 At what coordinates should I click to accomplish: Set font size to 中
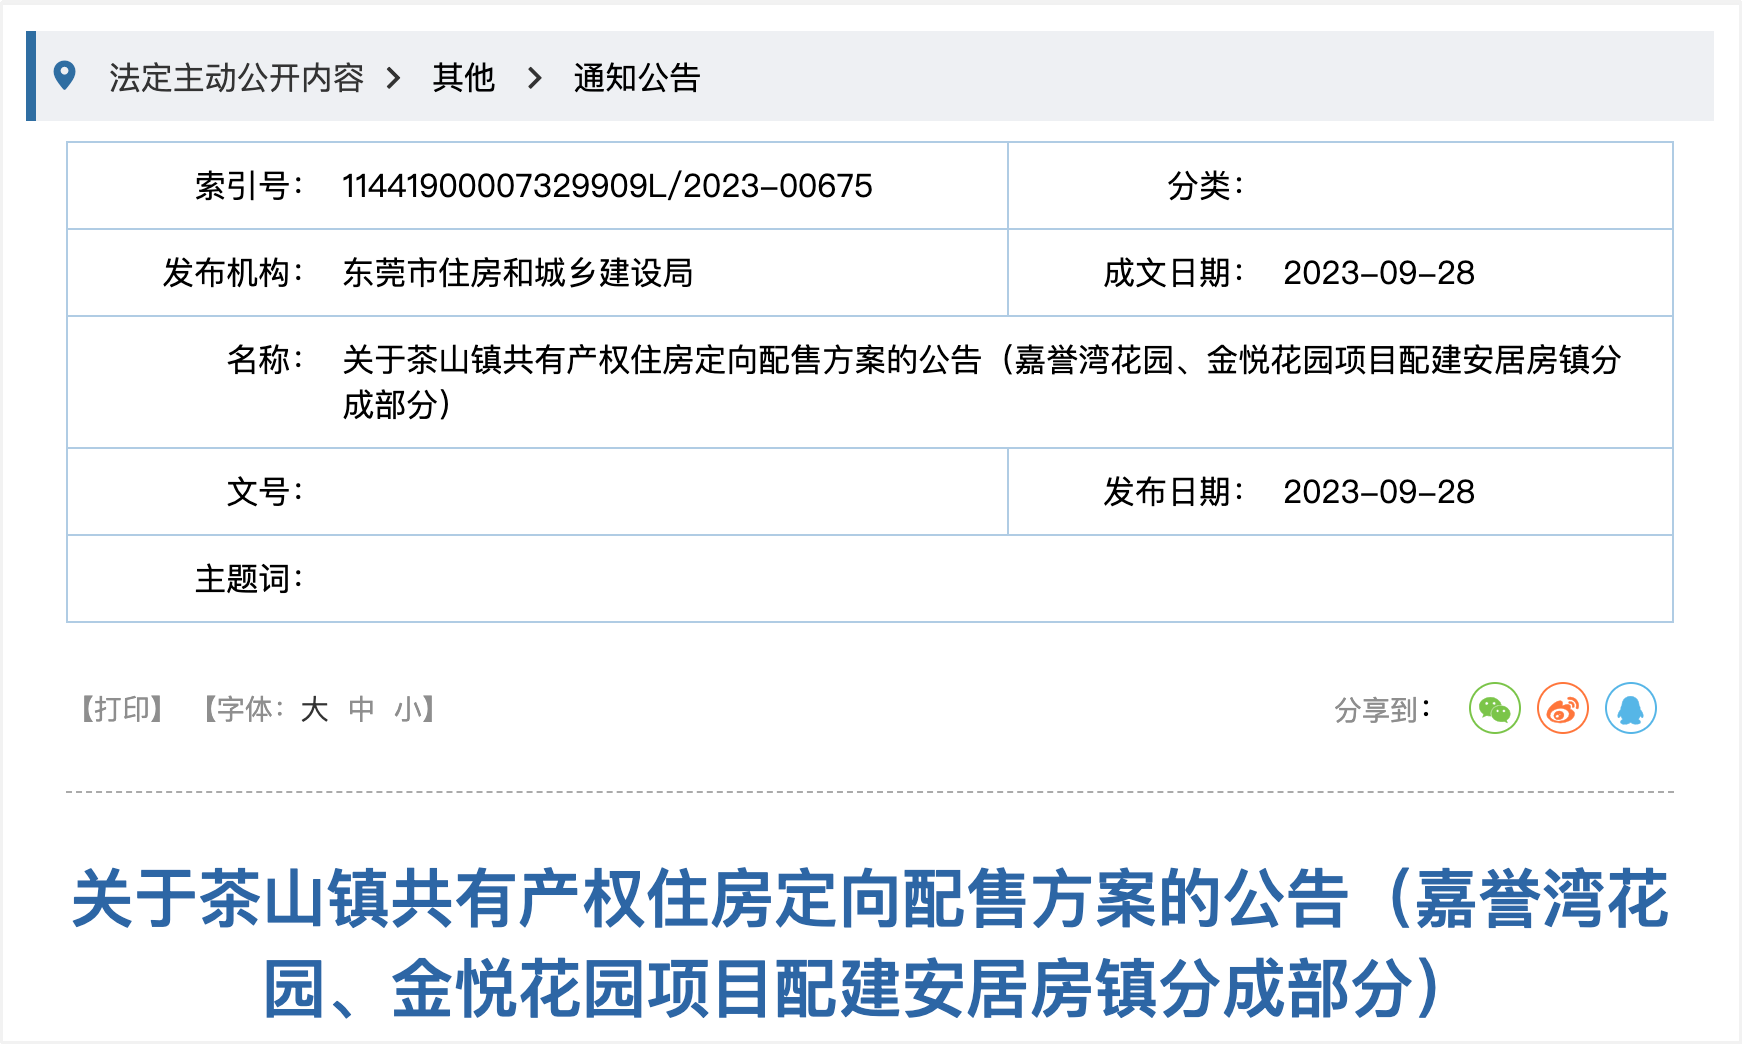(361, 709)
